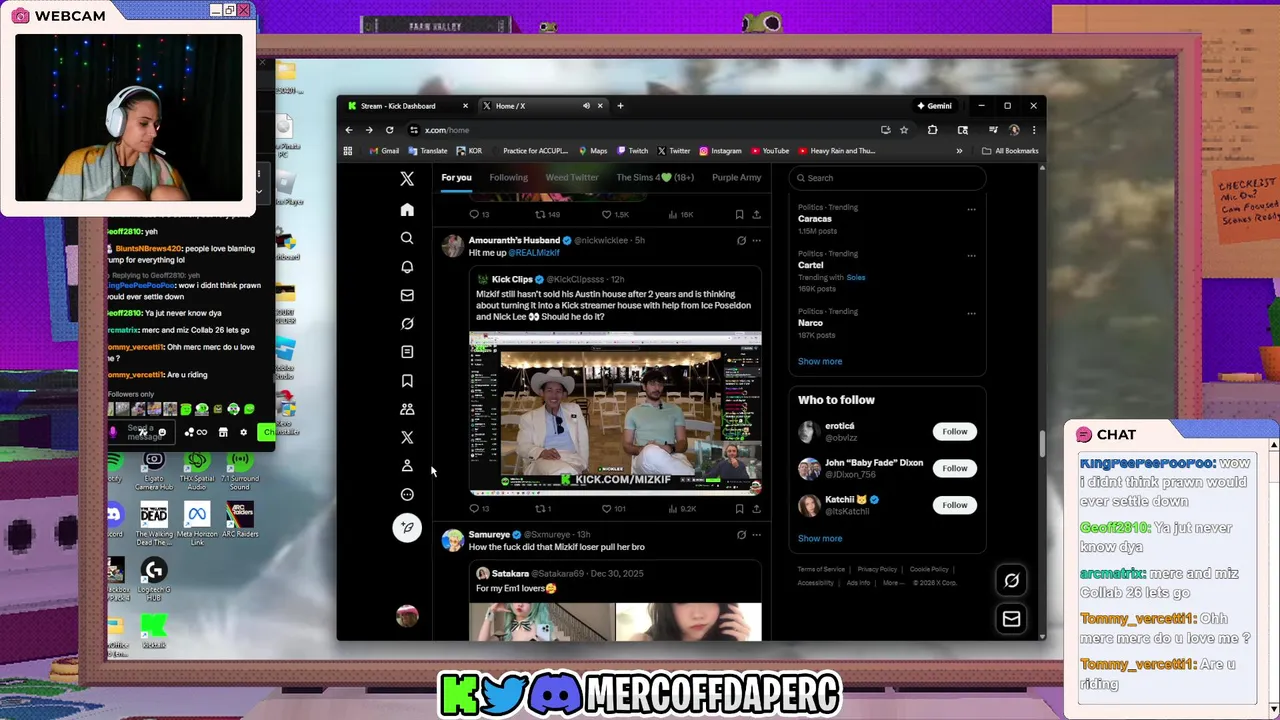
Task: Like the post showing 1.5K likes
Action: (x=614, y=214)
